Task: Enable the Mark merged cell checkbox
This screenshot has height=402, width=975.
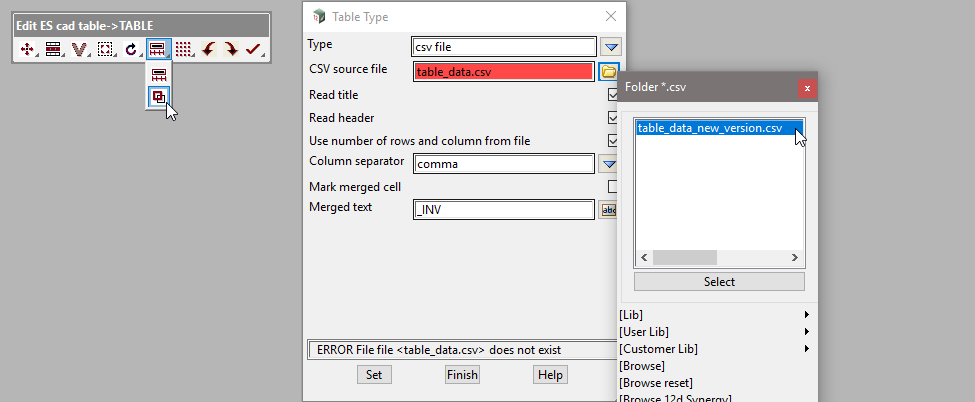Action: pyautogui.click(x=613, y=186)
